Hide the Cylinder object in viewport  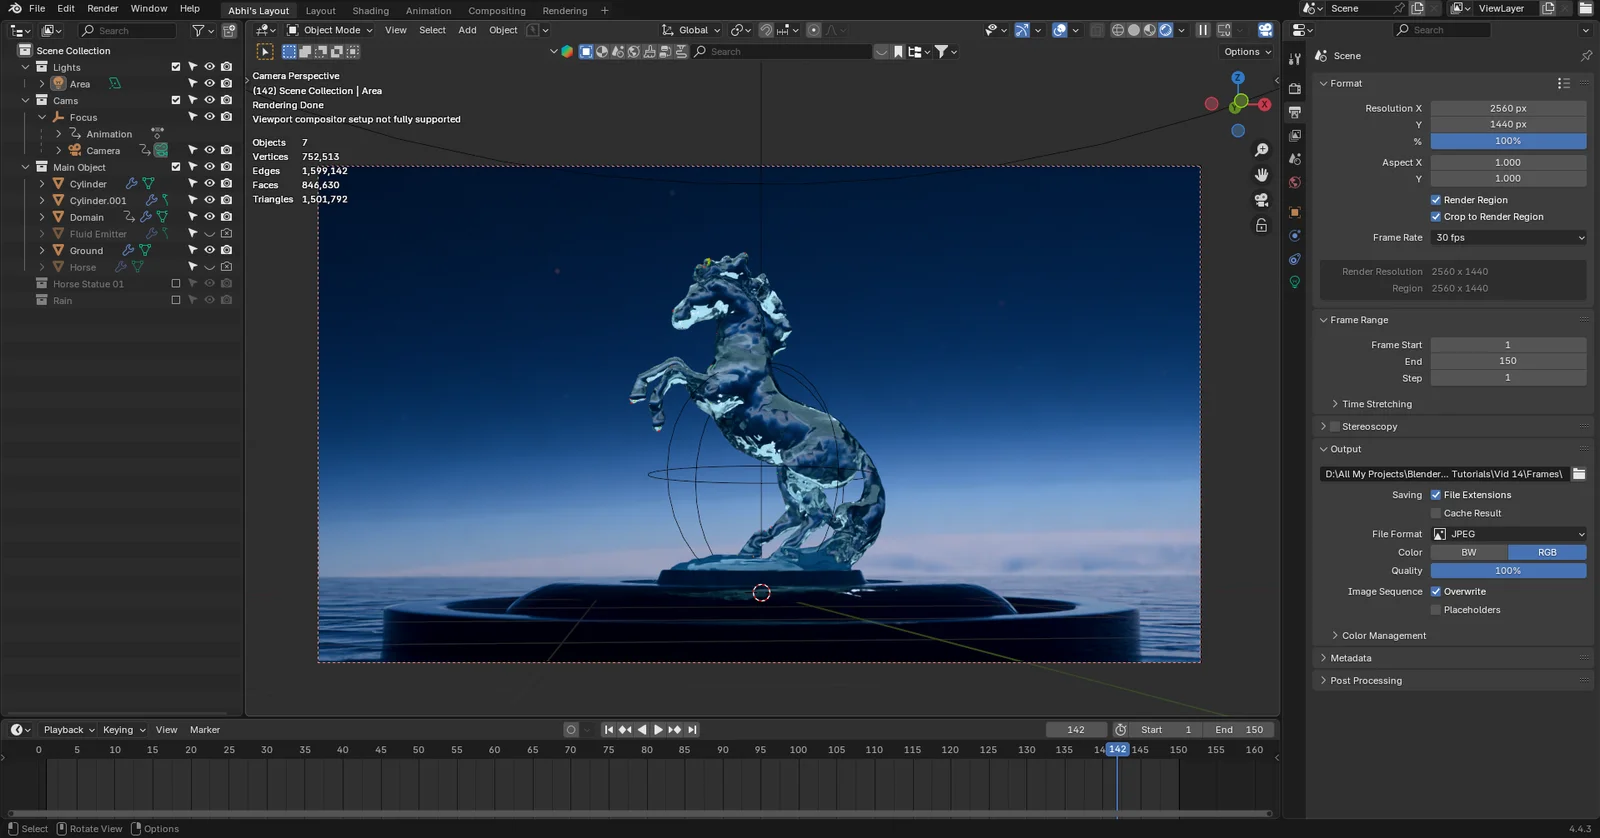click(x=210, y=184)
